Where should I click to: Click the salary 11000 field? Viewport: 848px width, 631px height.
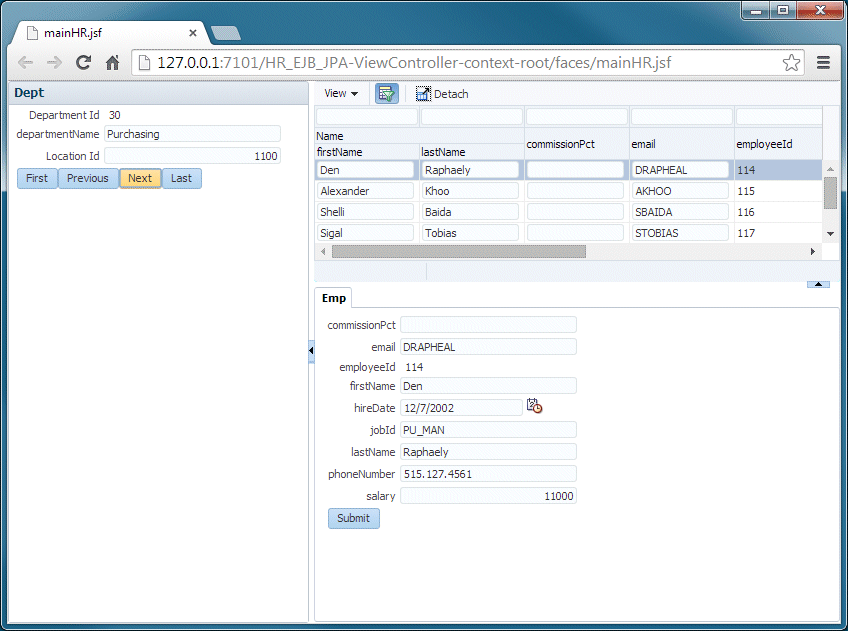[488, 496]
